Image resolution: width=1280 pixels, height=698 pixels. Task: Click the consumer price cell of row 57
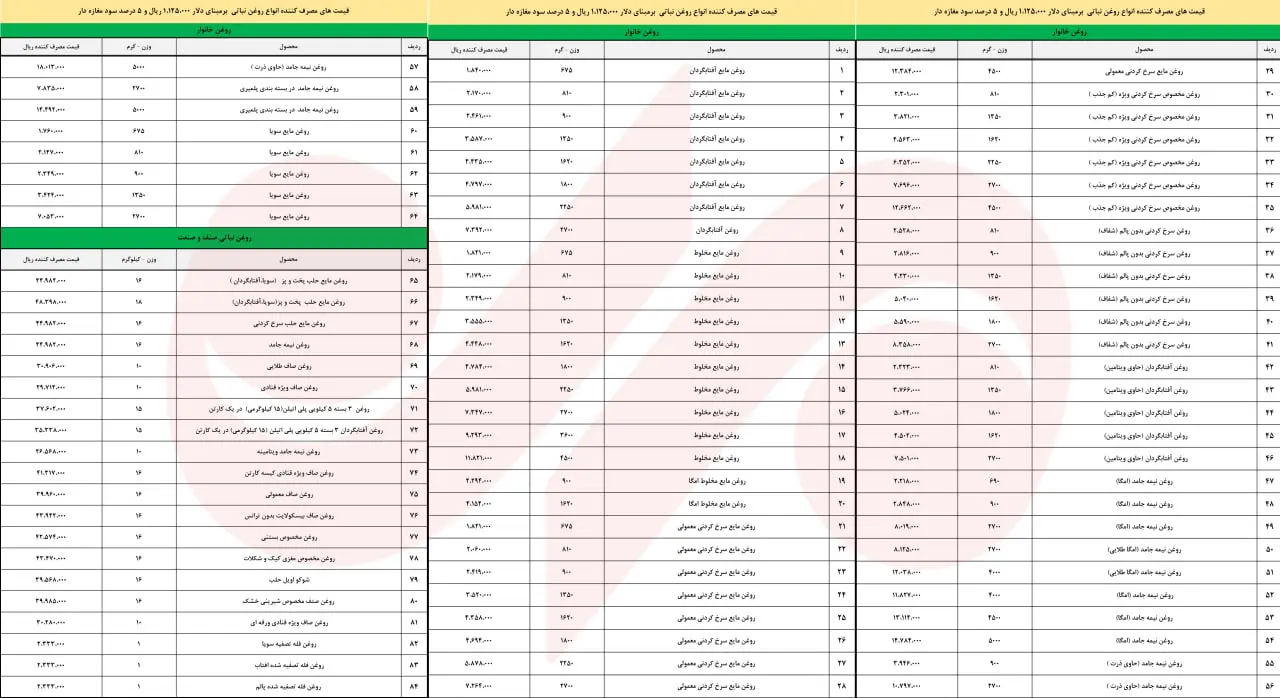pos(51,67)
